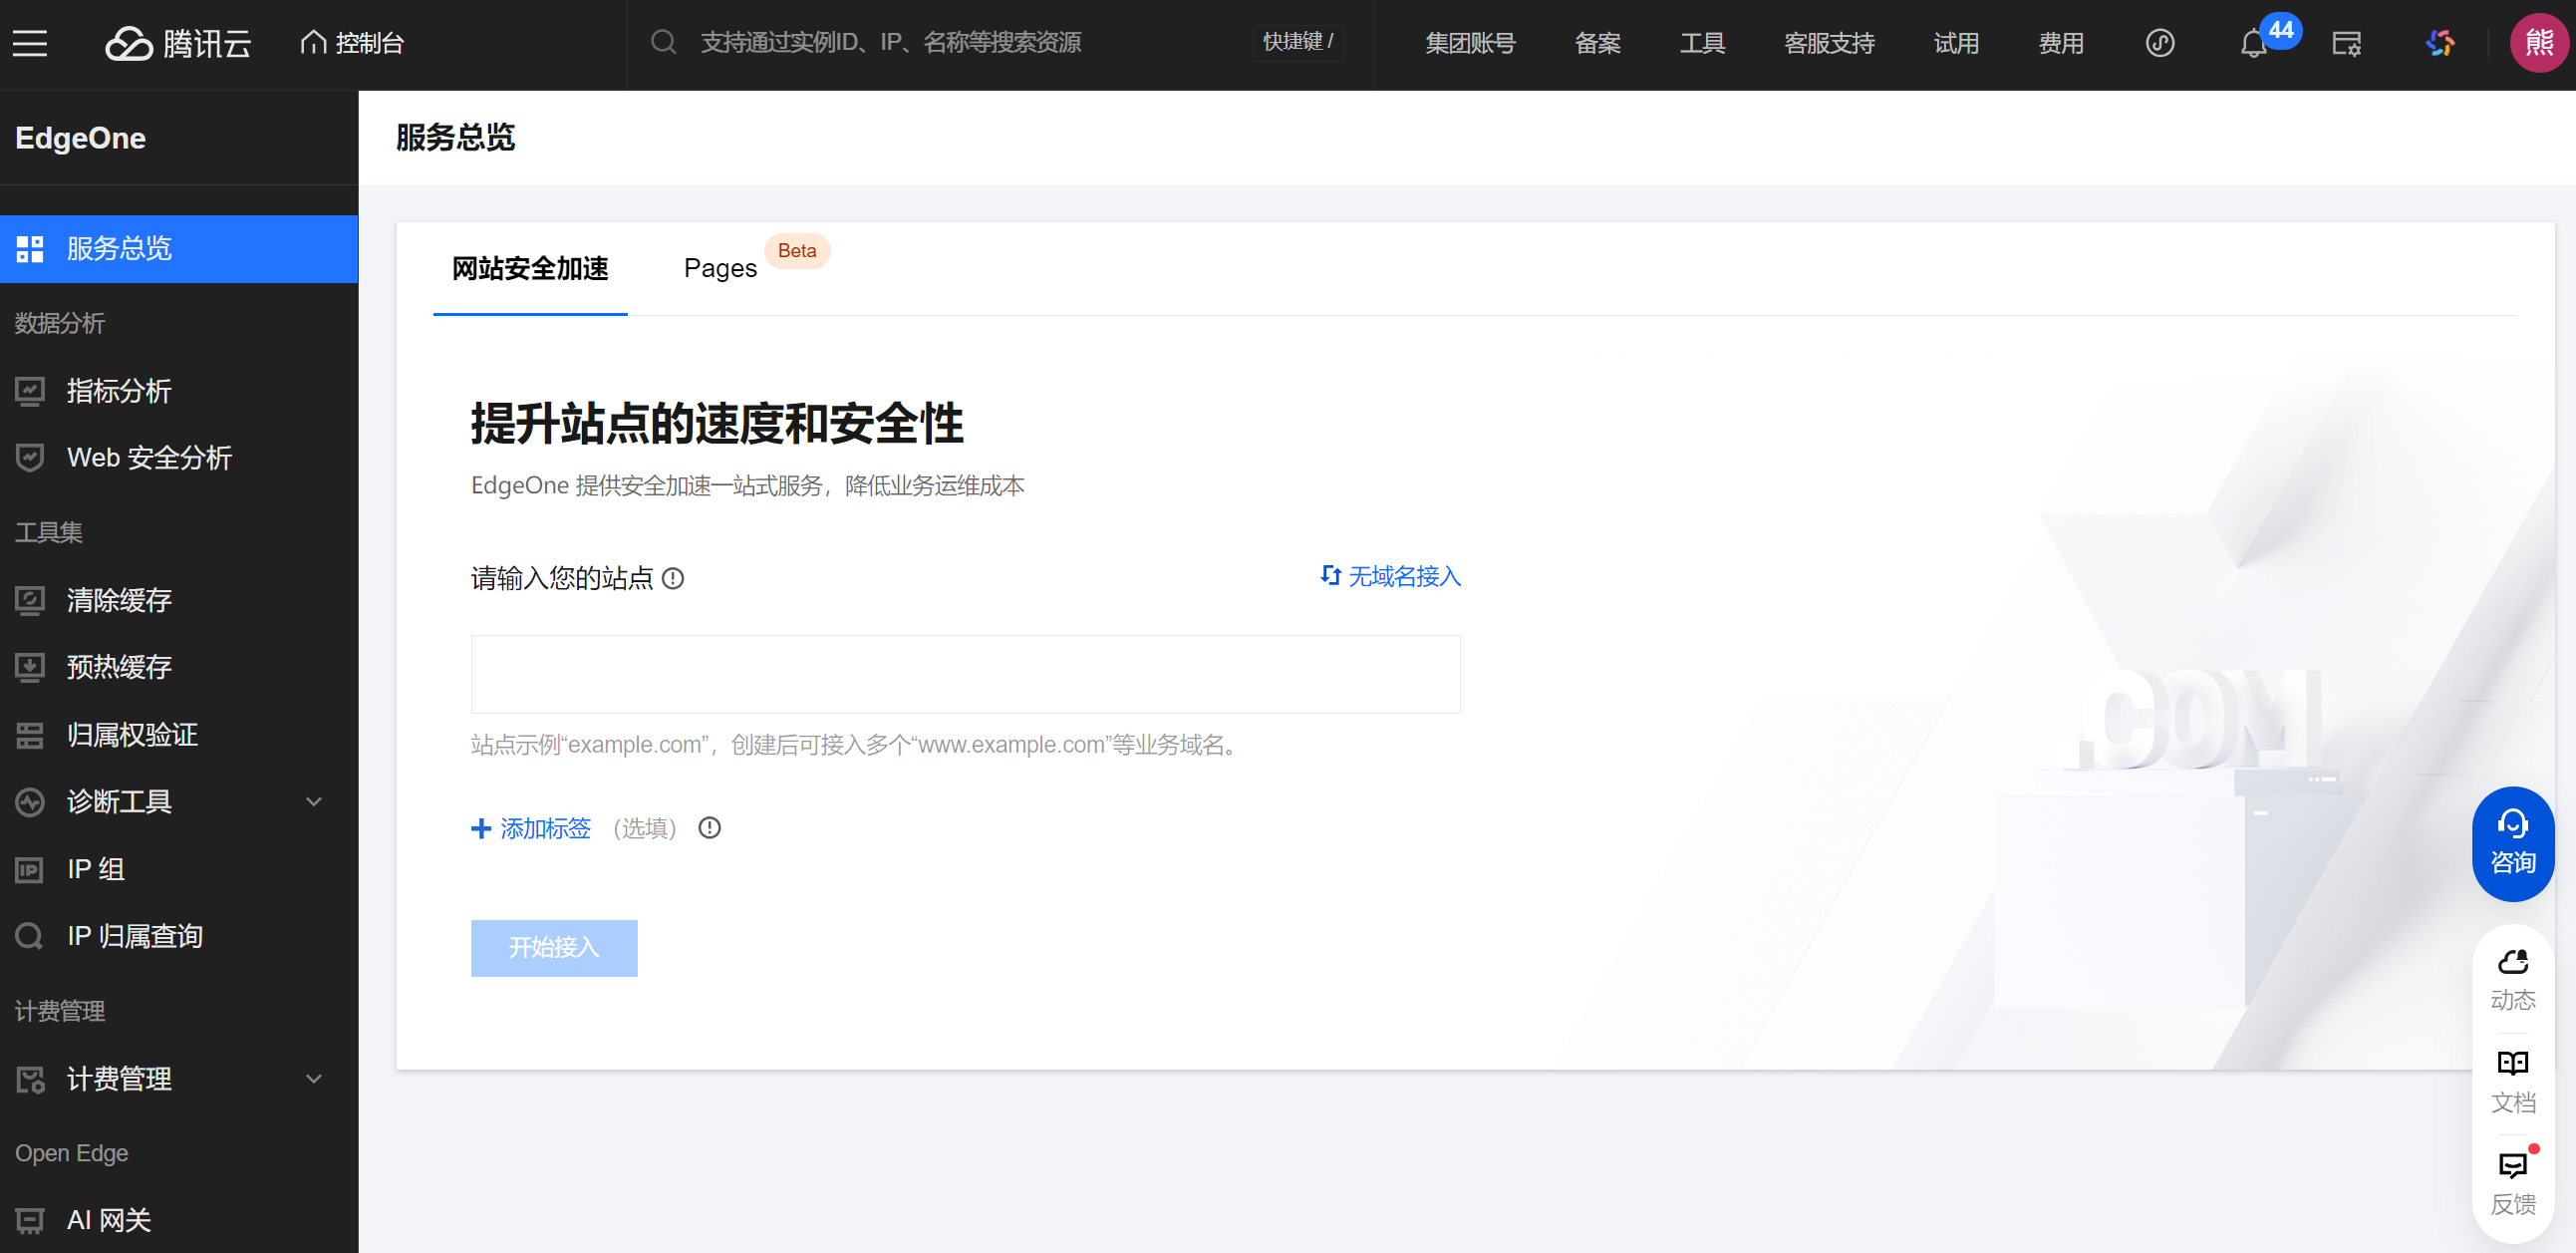The image size is (2576, 1253).
Task: Click the 快捷键 / shortcut badge
Action: coord(1298,42)
